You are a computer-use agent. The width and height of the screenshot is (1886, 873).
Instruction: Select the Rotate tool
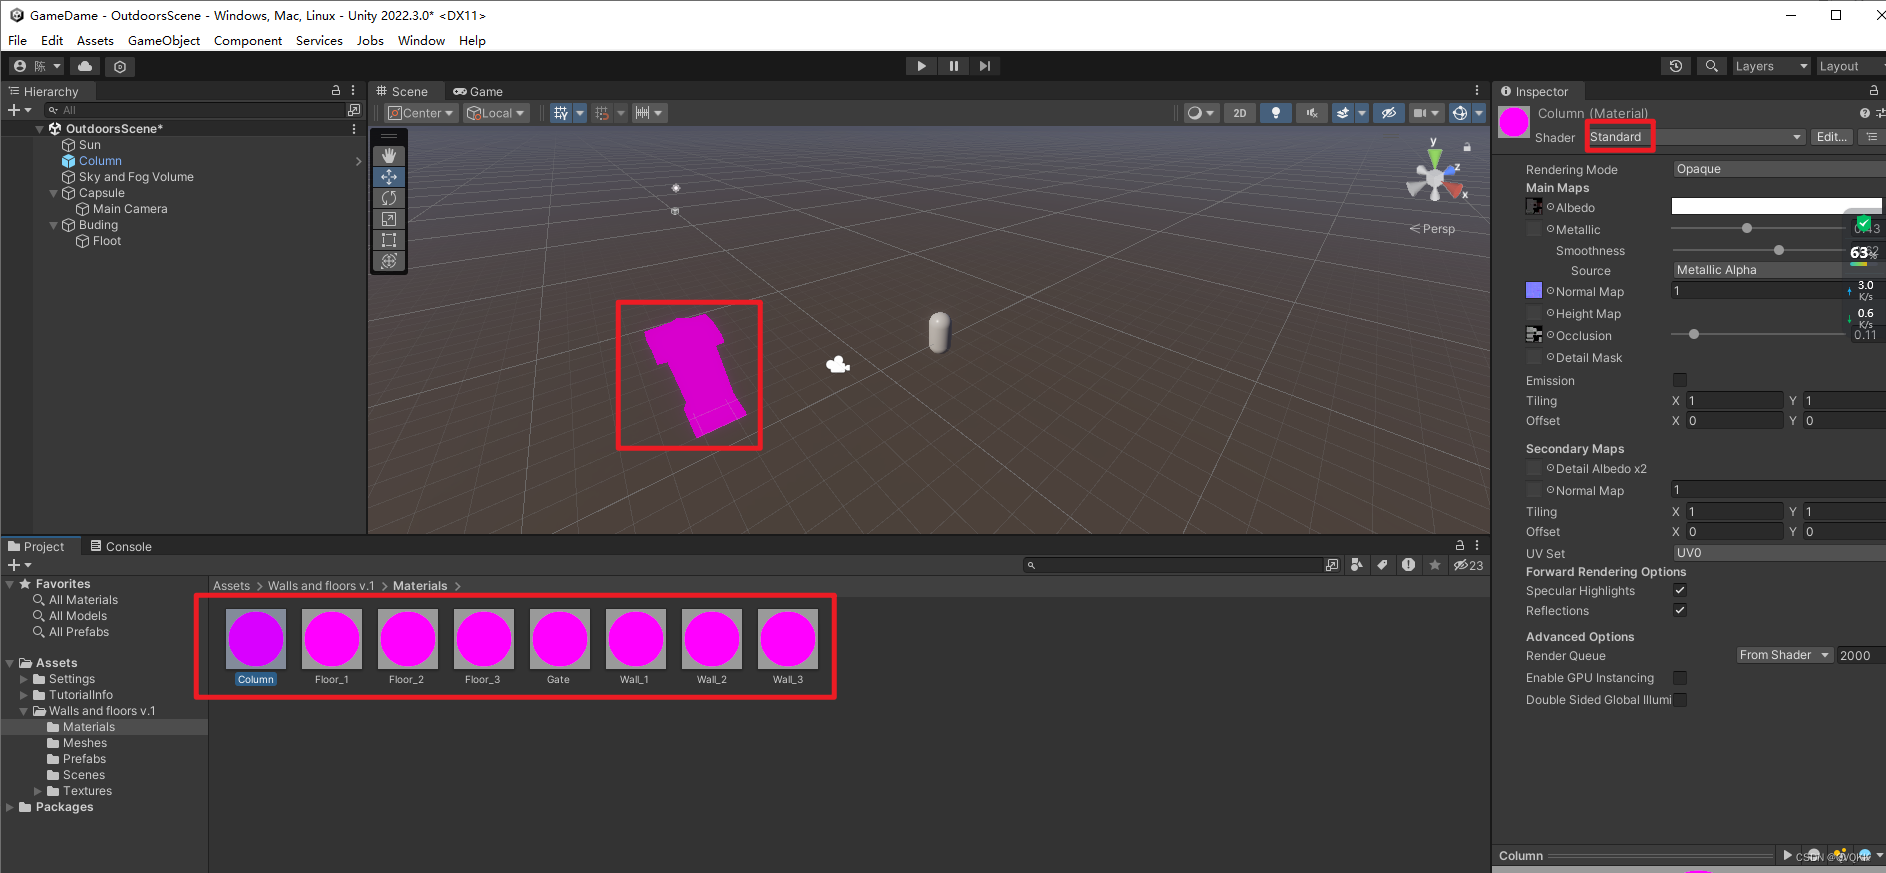(x=389, y=198)
